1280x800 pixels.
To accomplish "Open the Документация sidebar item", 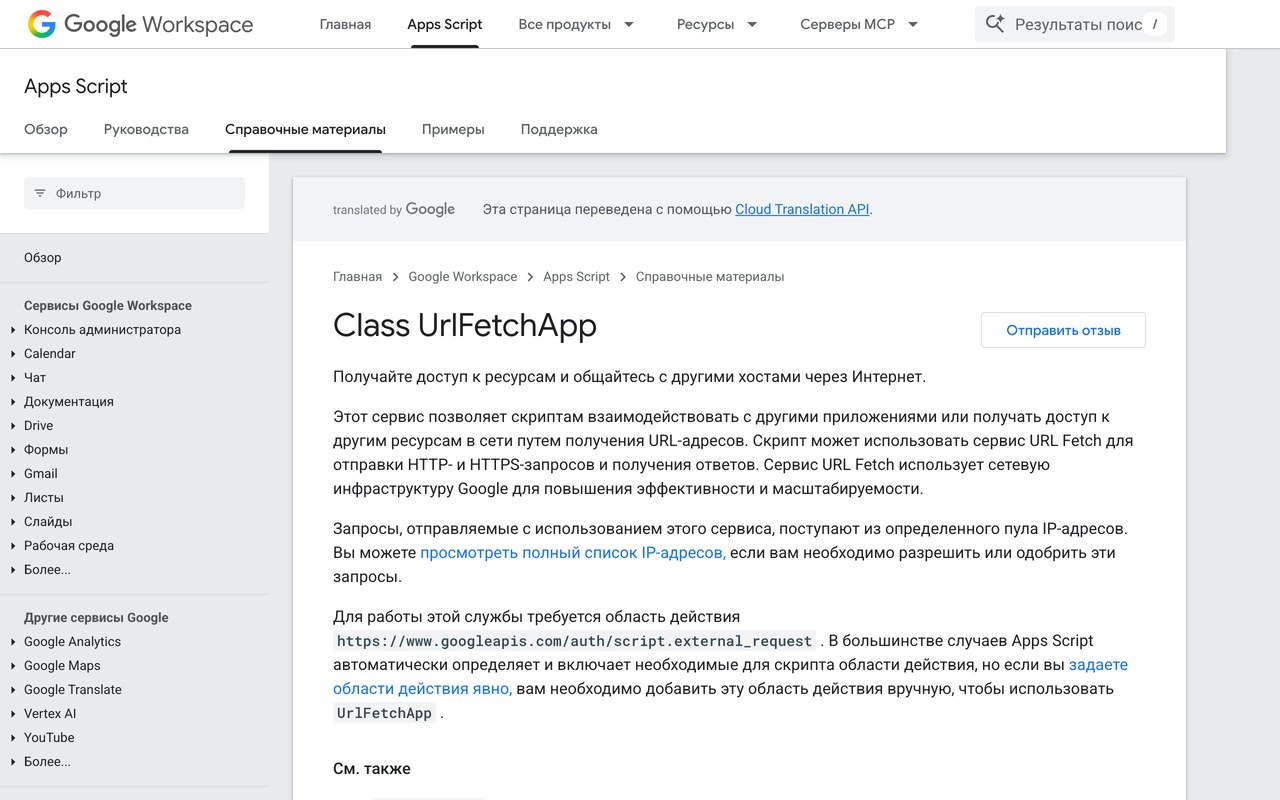I will pyautogui.click(x=69, y=402).
